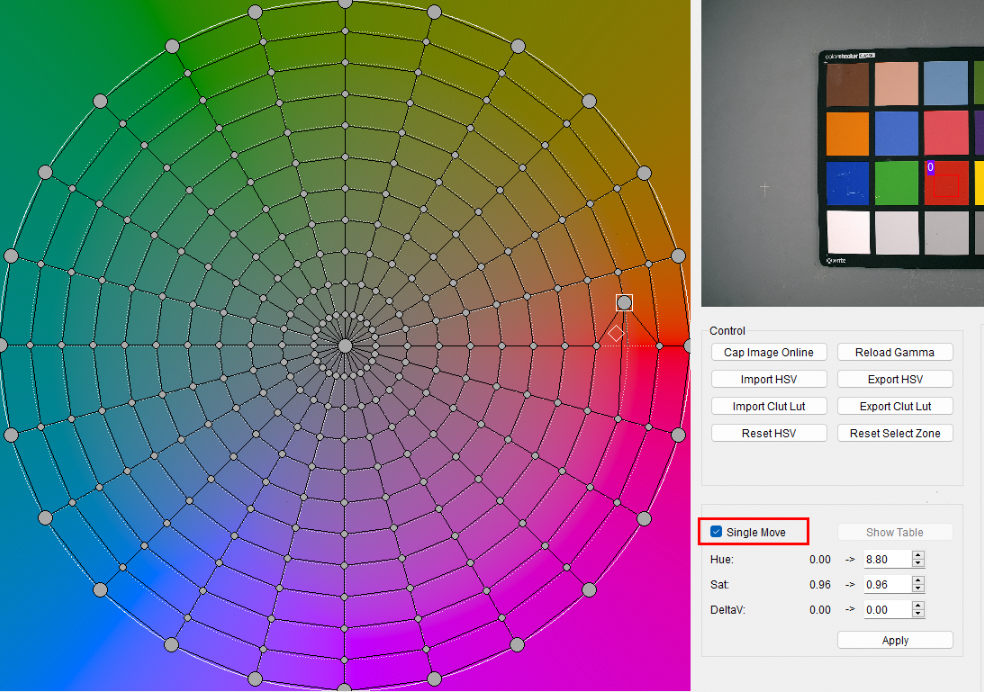This screenshot has height=692, width=984.
Task: Focus the Hue value input field
Action: point(887,559)
